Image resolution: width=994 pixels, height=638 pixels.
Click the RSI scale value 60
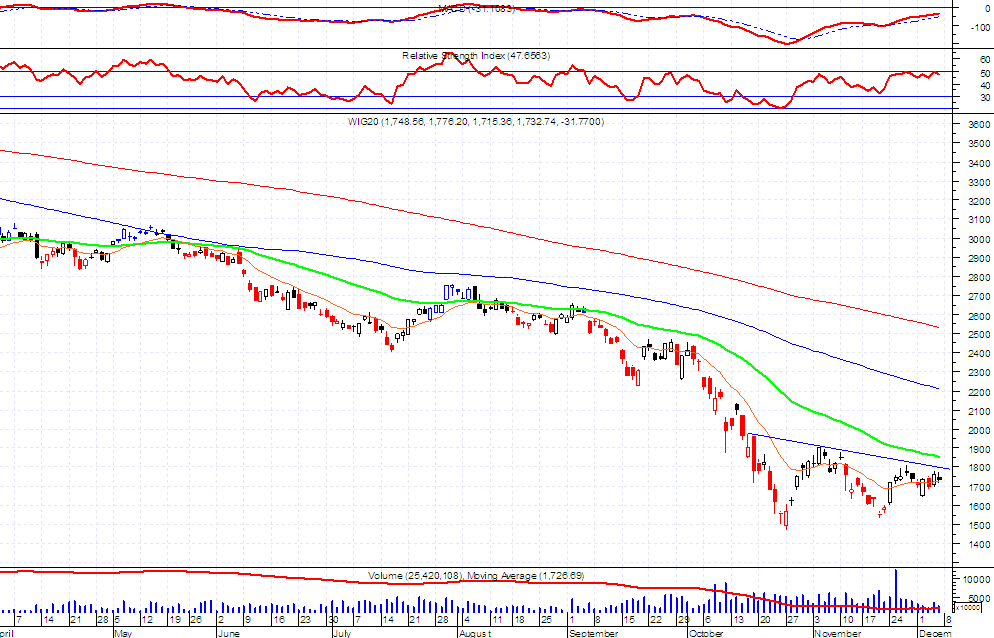coord(984,60)
